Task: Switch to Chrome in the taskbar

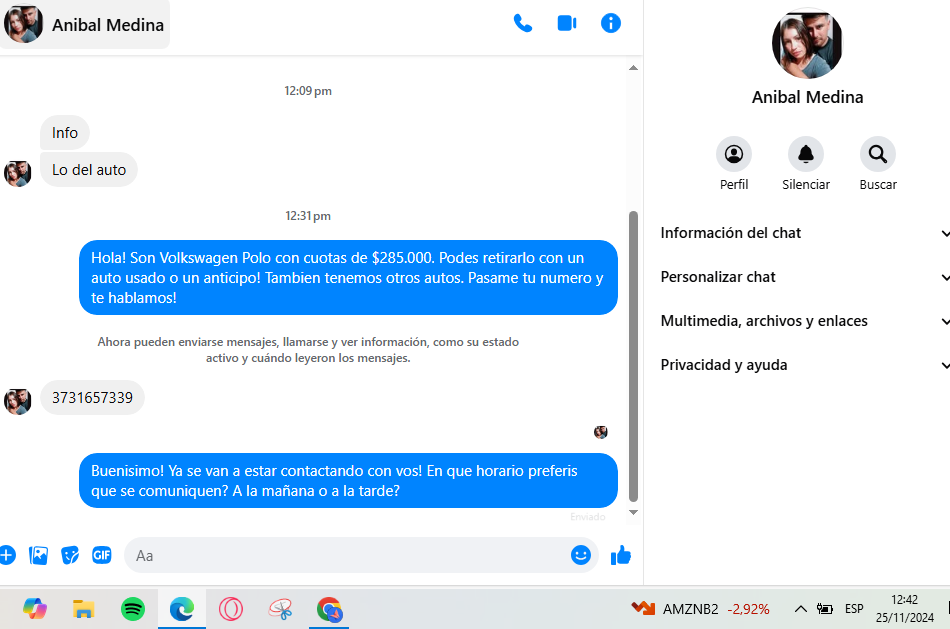Action: pos(329,608)
